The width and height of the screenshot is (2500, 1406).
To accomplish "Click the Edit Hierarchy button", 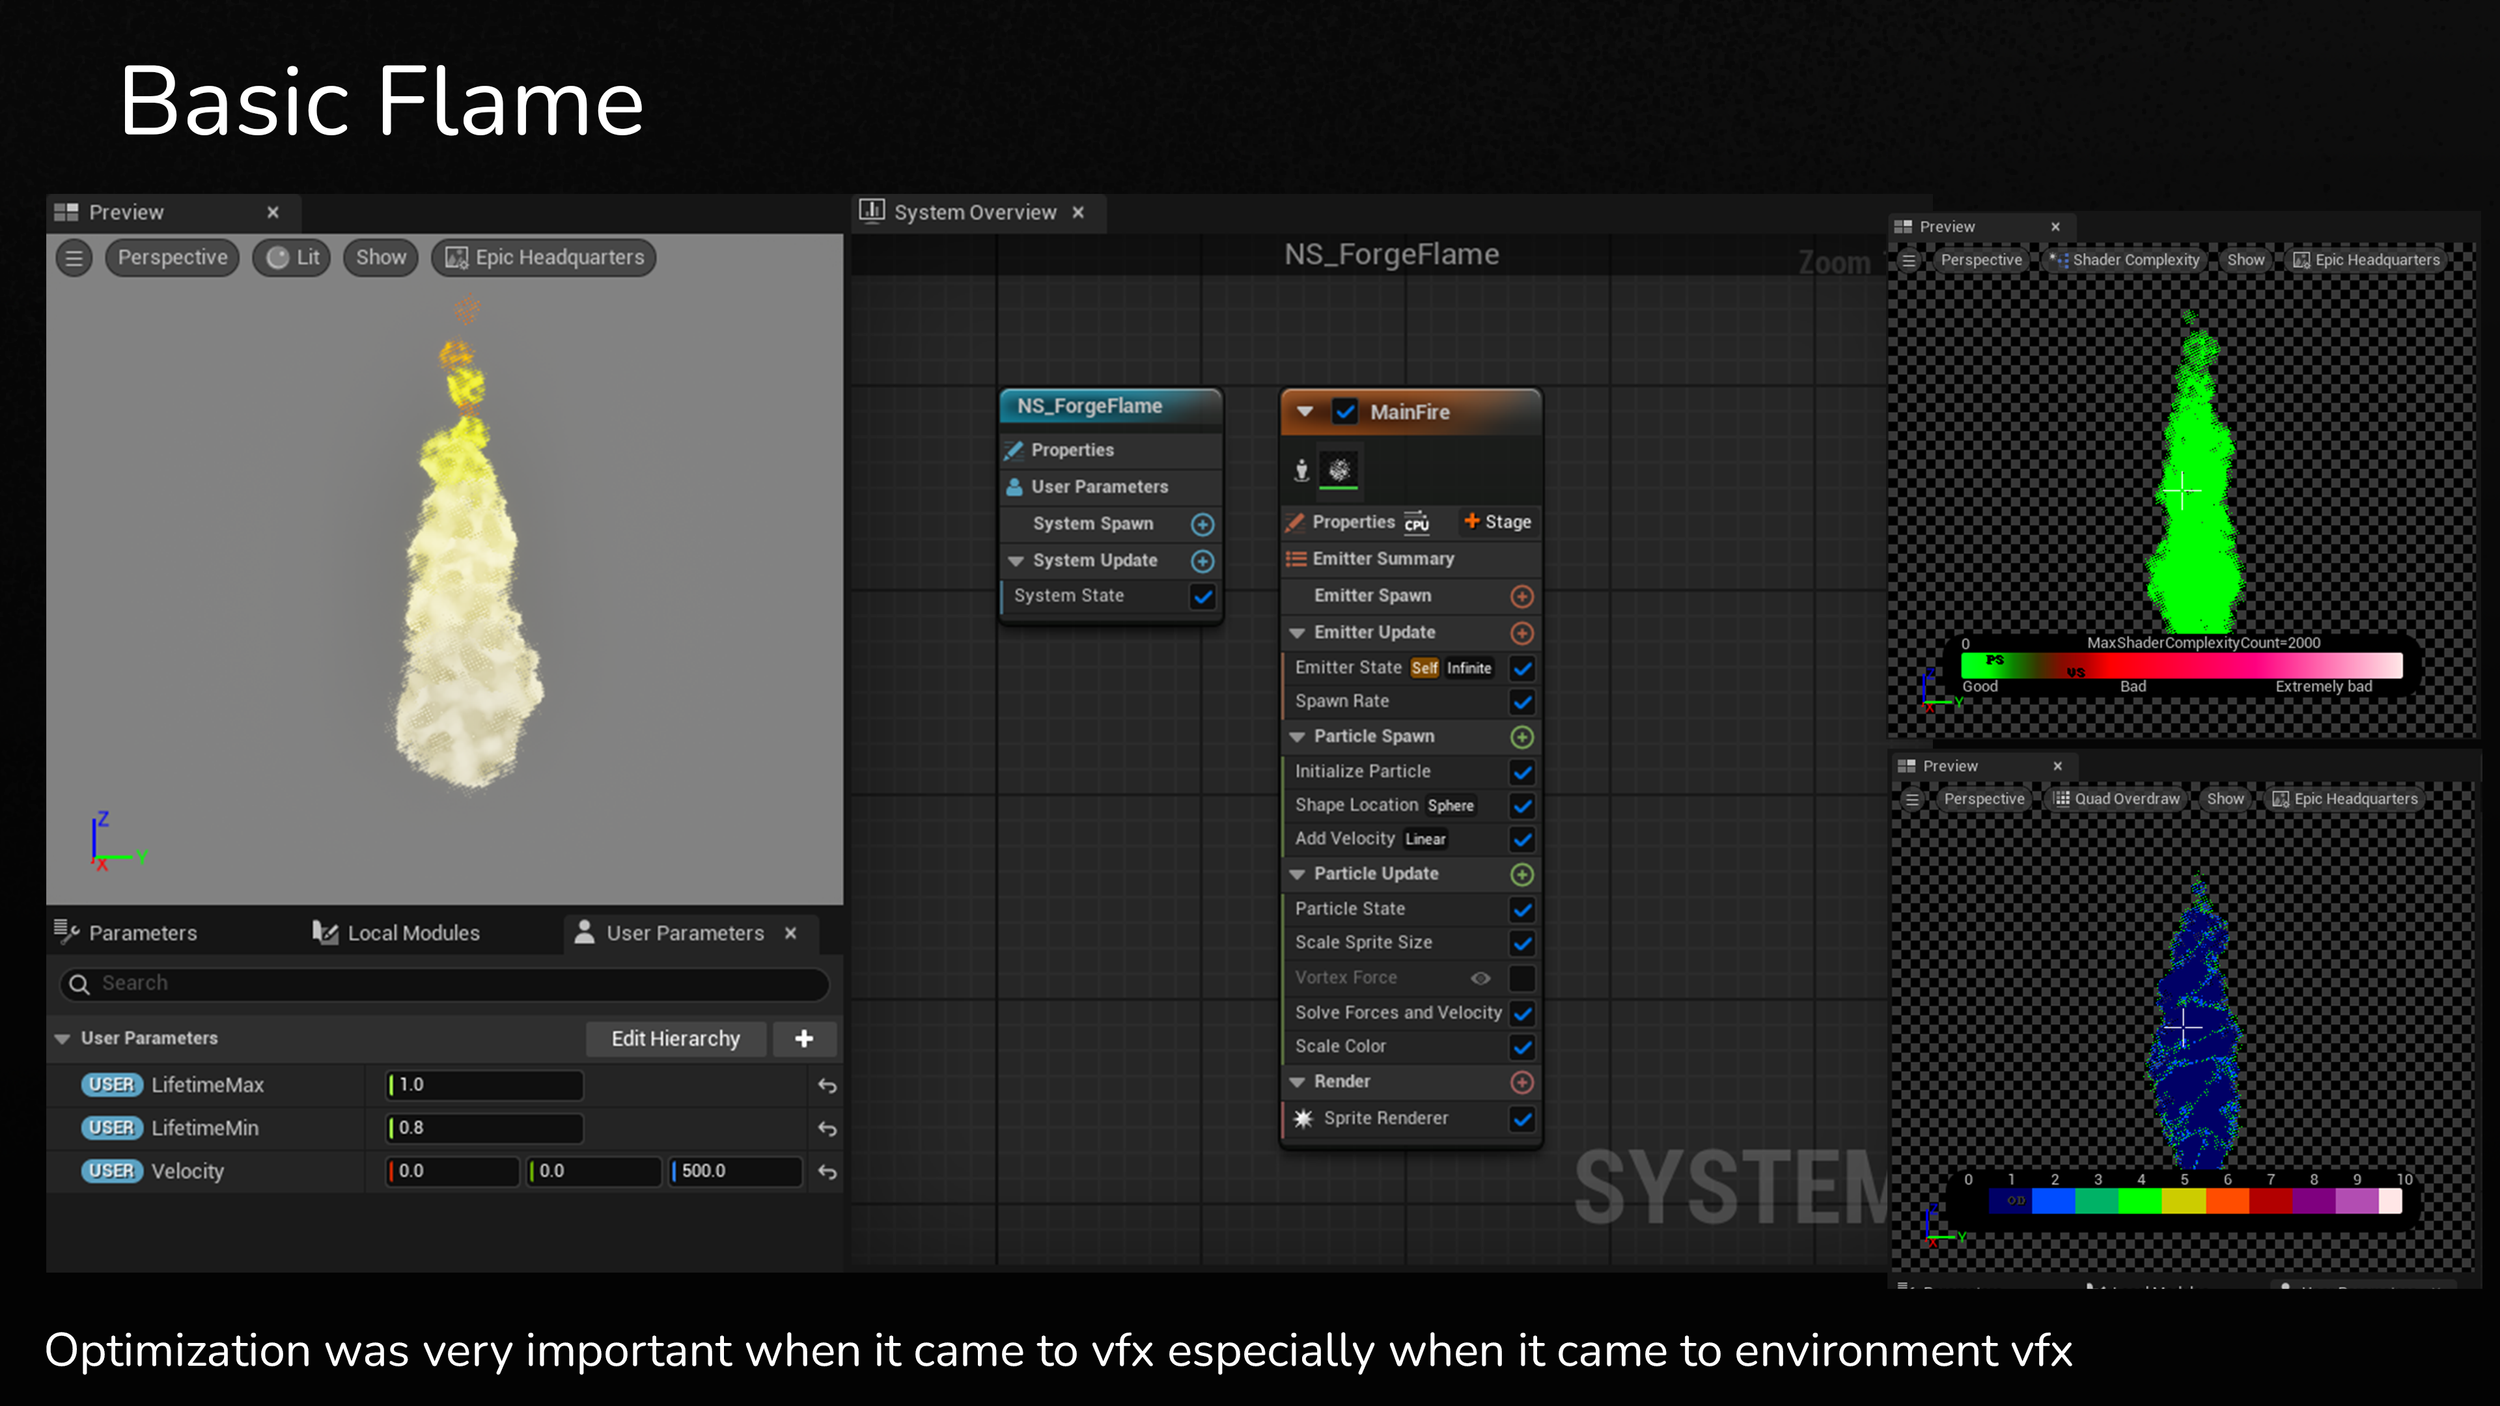I will [x=675, y=1039].
